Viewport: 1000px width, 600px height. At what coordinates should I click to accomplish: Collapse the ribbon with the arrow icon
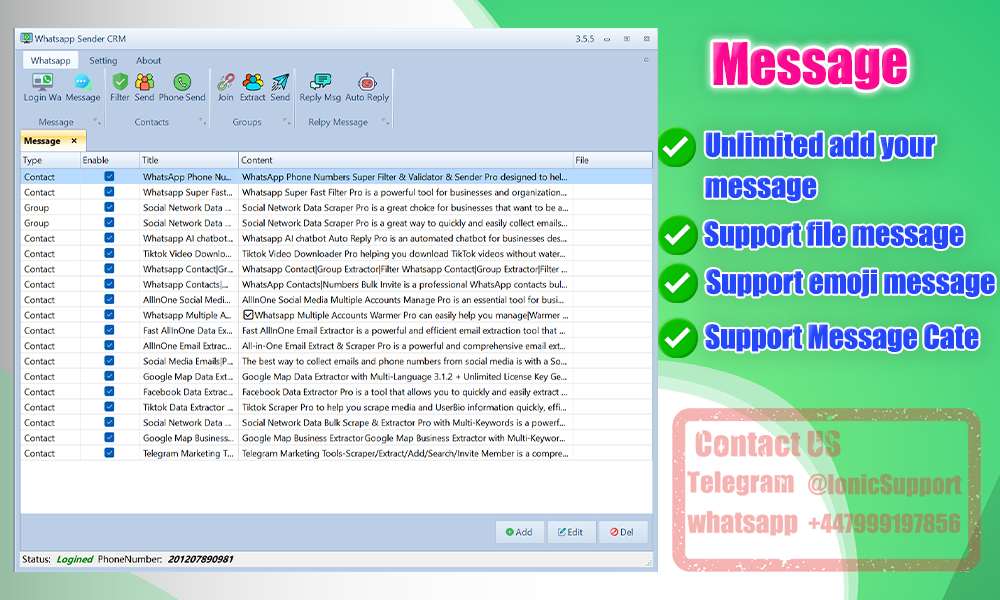click(x=646, y=60)
